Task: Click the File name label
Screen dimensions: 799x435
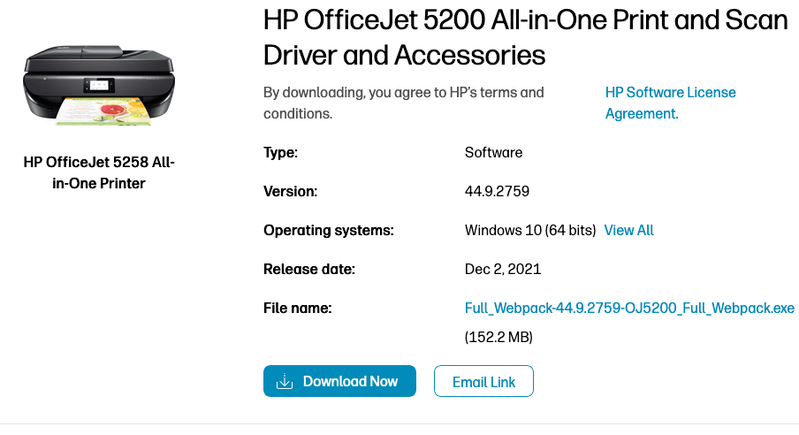Action: pyautogui.click(x=297, y=308)
